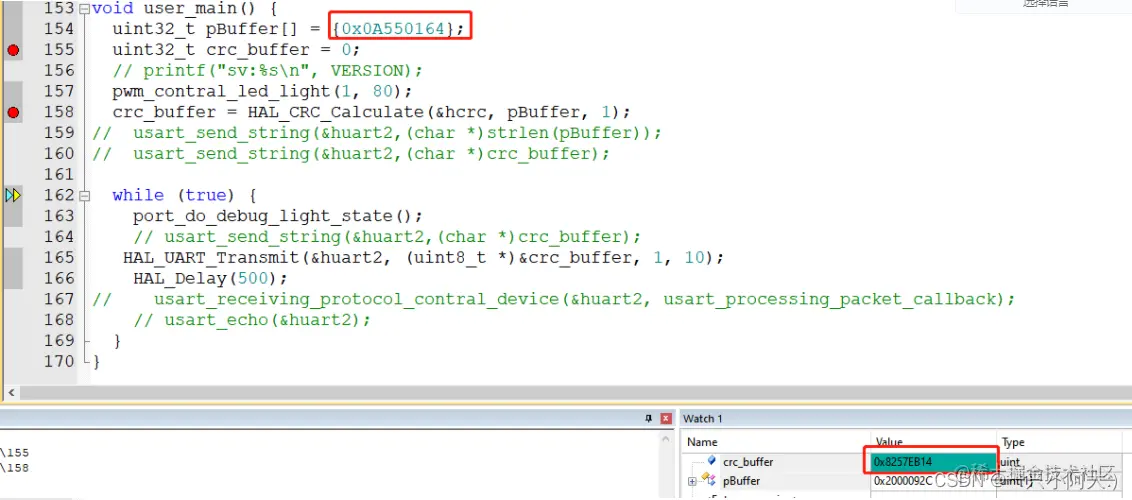The width and height of the screenshot is (1132, 500).
Task: Select the crc_buffer name in Watch 1
Action: (x=748, y=462)
